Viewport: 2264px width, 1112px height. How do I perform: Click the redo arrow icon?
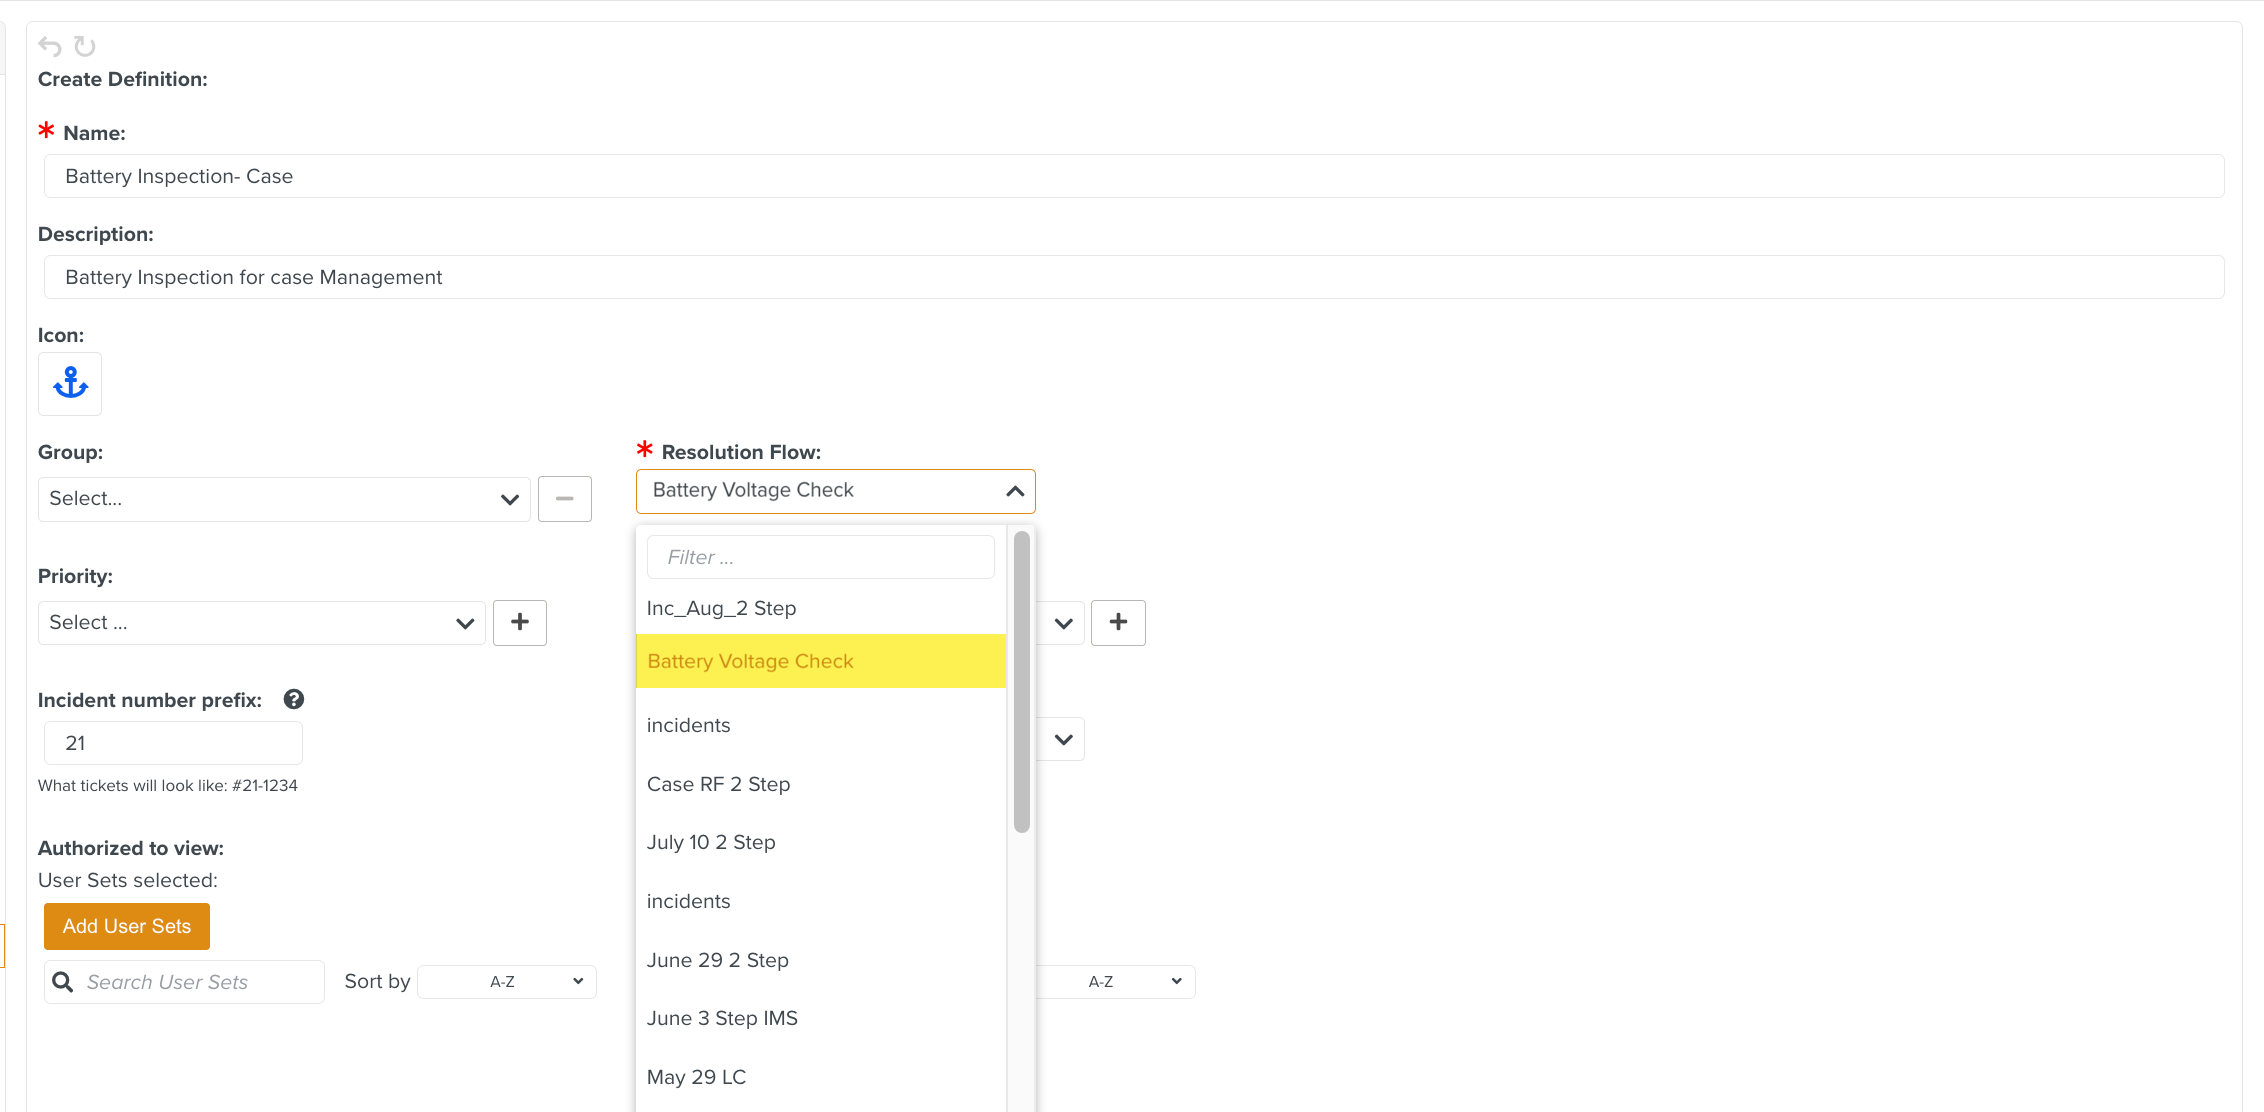(x=85, y=46)
